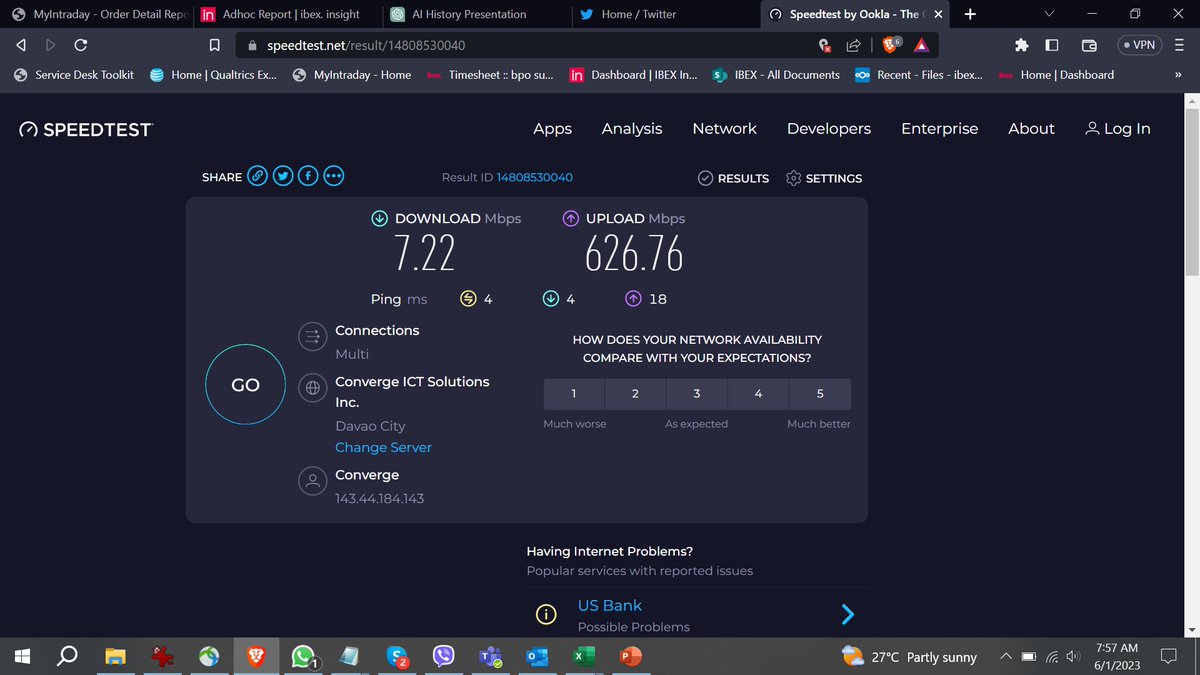The image size is (1200, 675).
Task: Start a new test with GO
Action: 246,385
